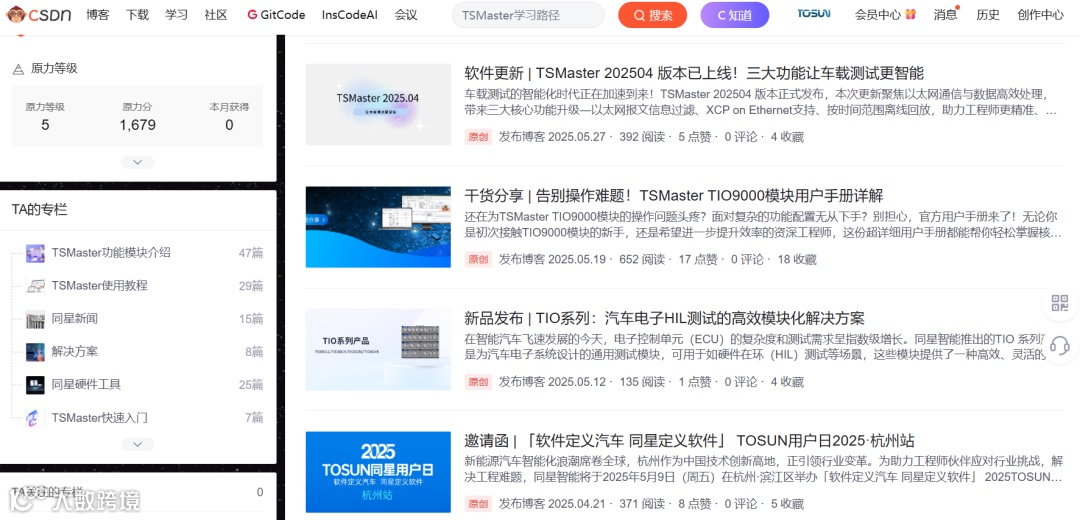Open 消息 notifications link
The image size is (1080, 520).
(946, 14)
